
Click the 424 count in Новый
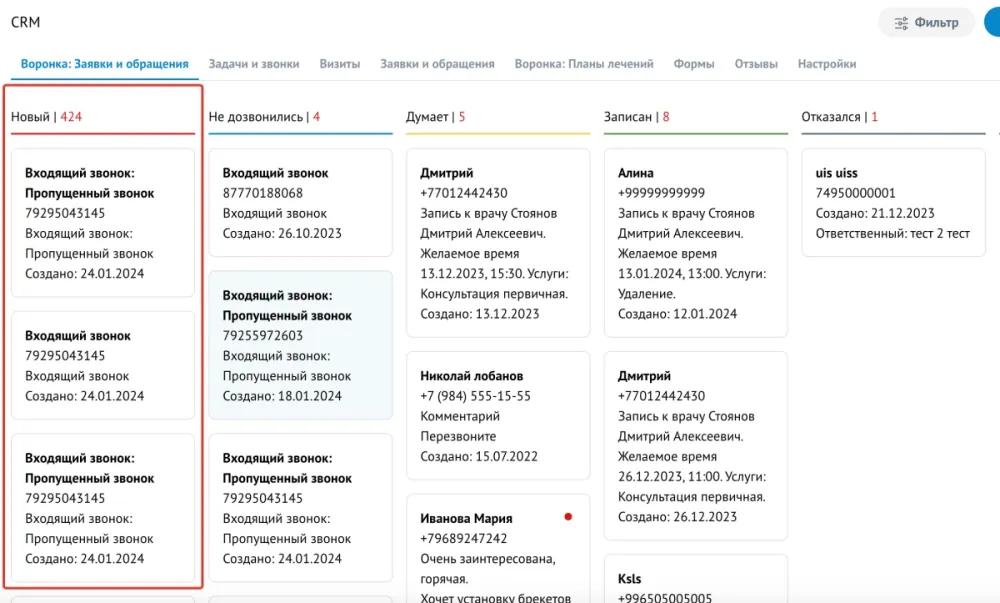coord(71,117)
